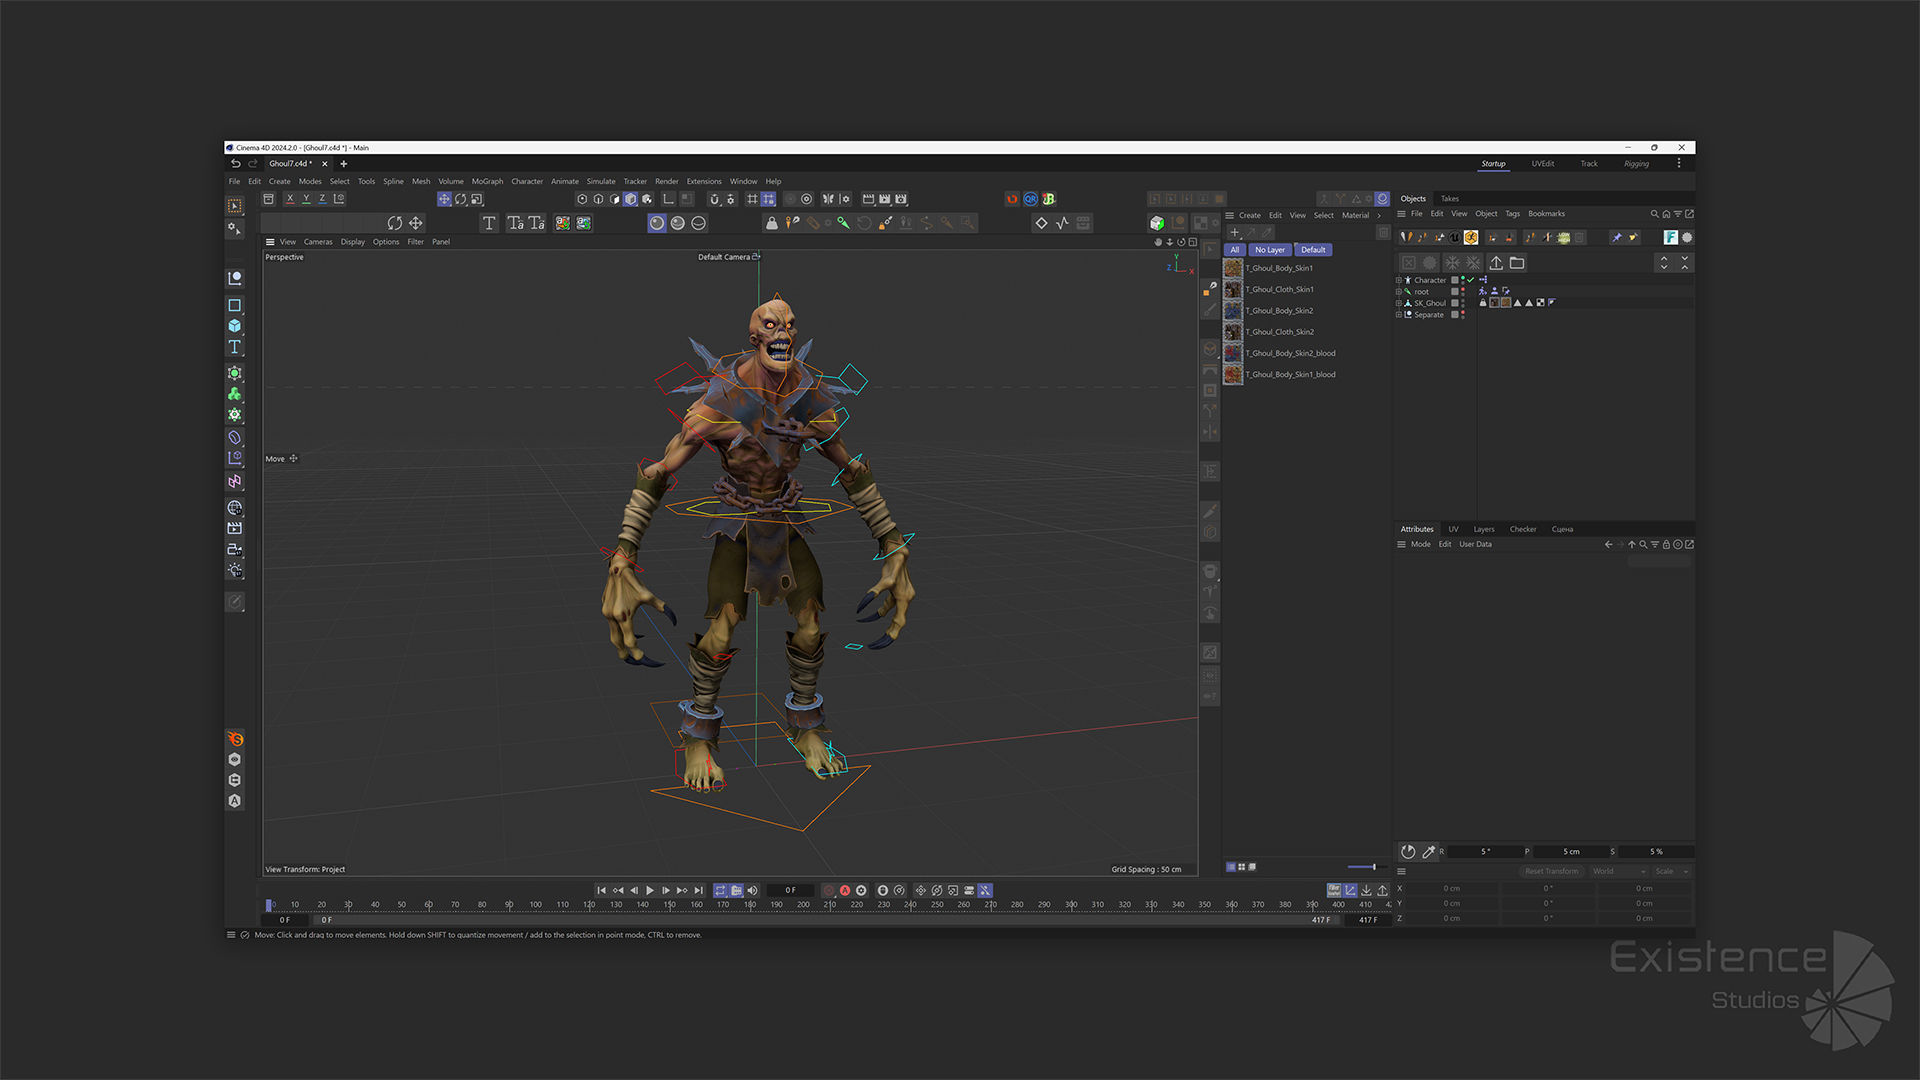Image resolution: width=1920 pixels, height=1080 pixels.
Task: Open the Character menu
Action: point(527,181)
